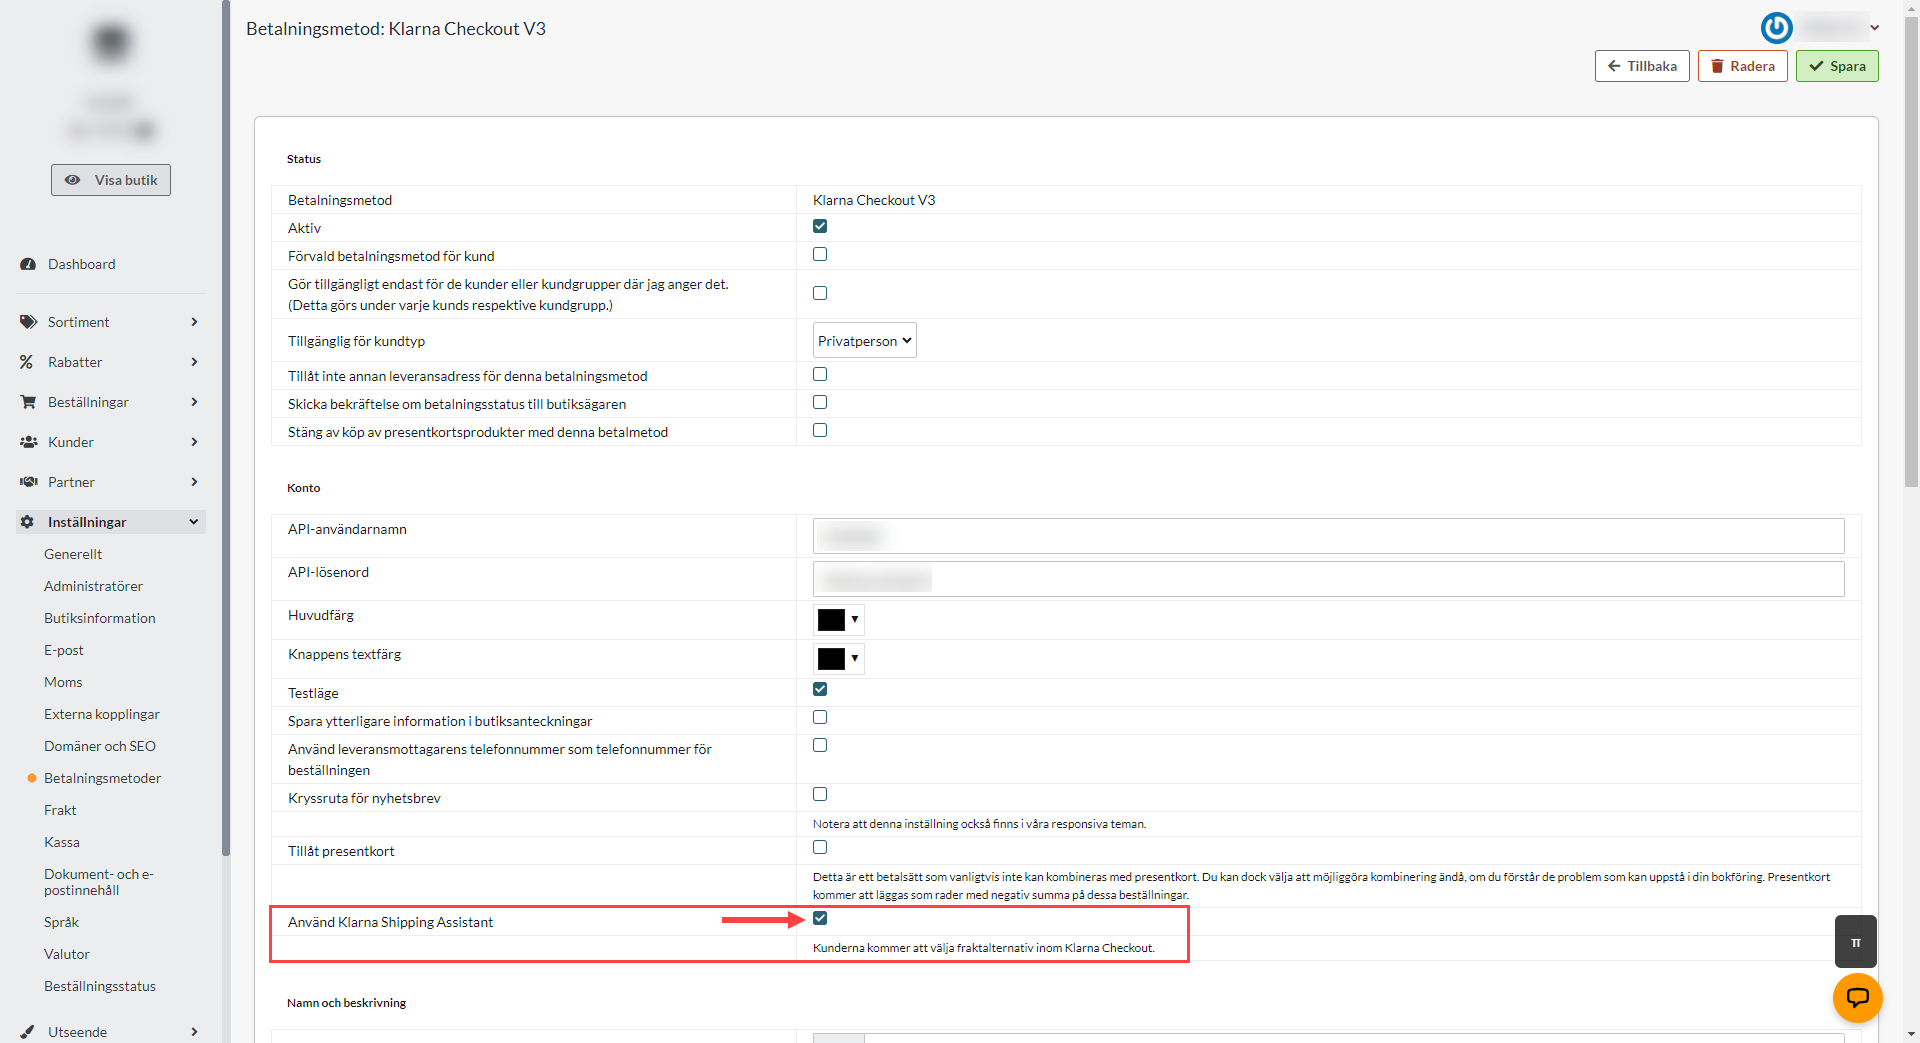Click the Spara button

click(1837, 66)
